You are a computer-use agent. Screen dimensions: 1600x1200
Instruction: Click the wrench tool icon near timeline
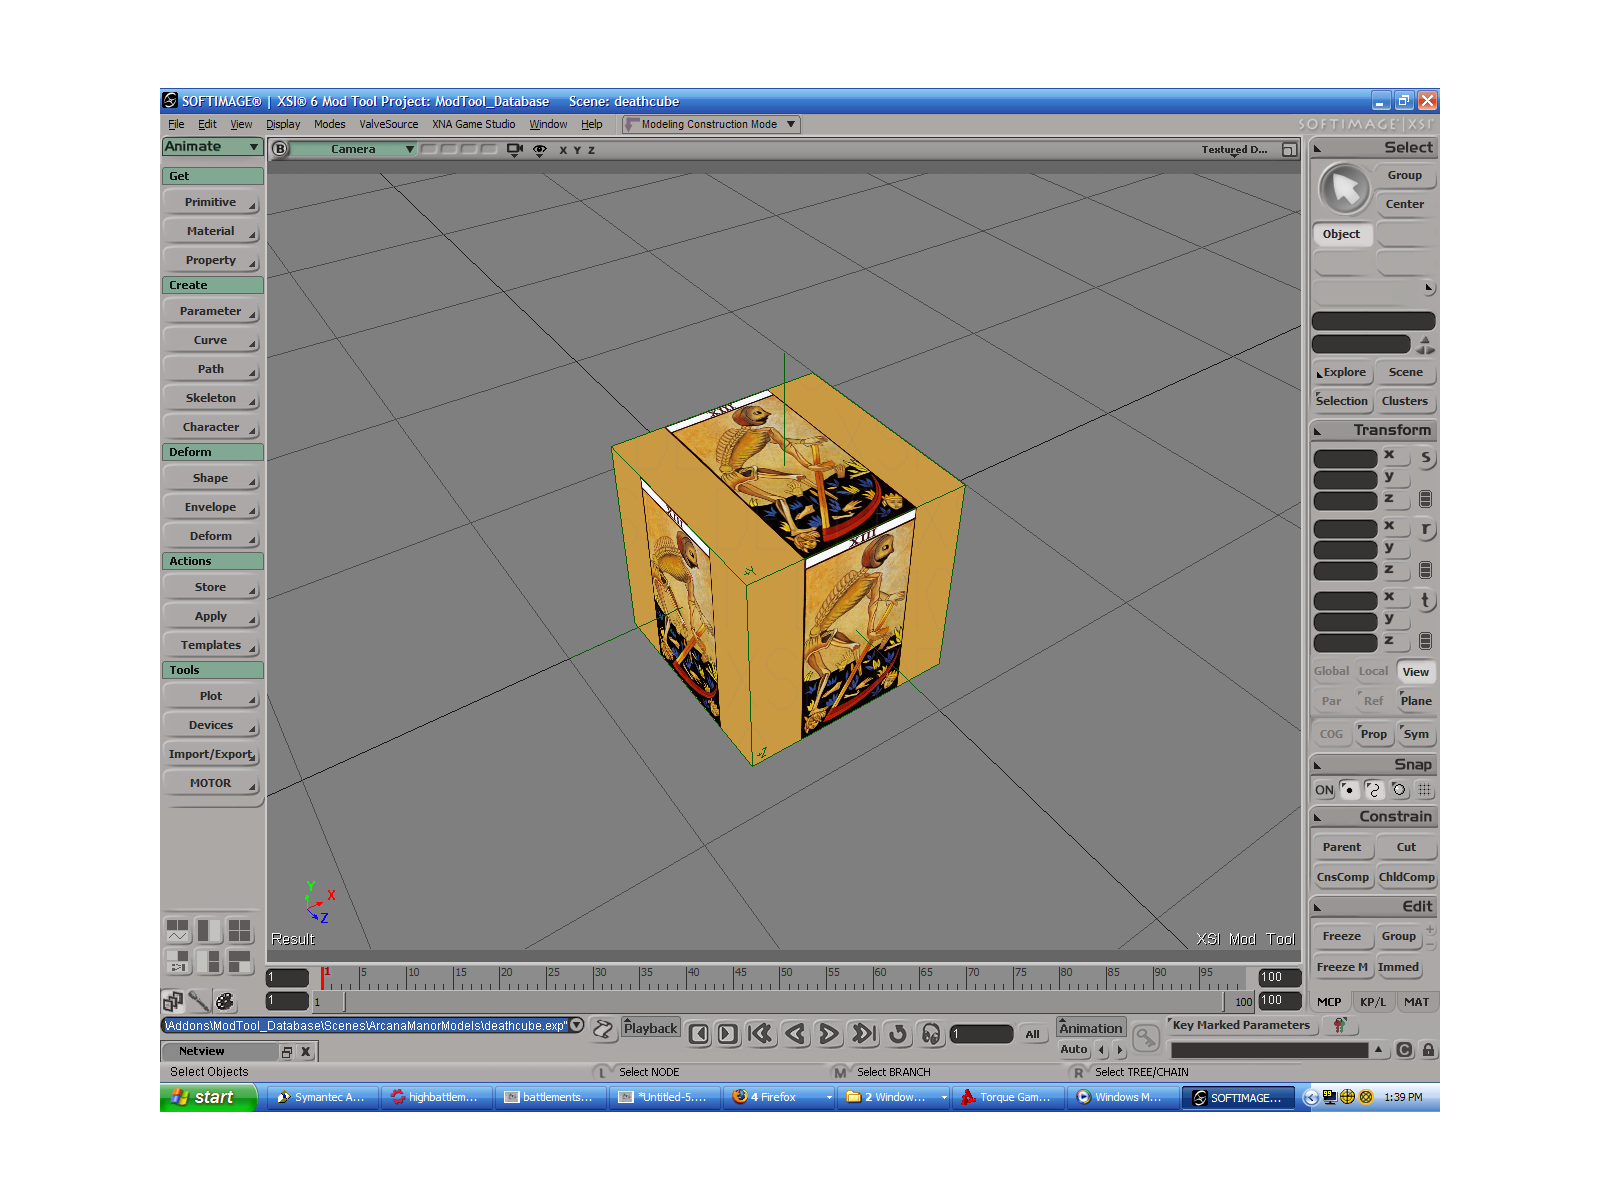click(x=198, y=1001)
